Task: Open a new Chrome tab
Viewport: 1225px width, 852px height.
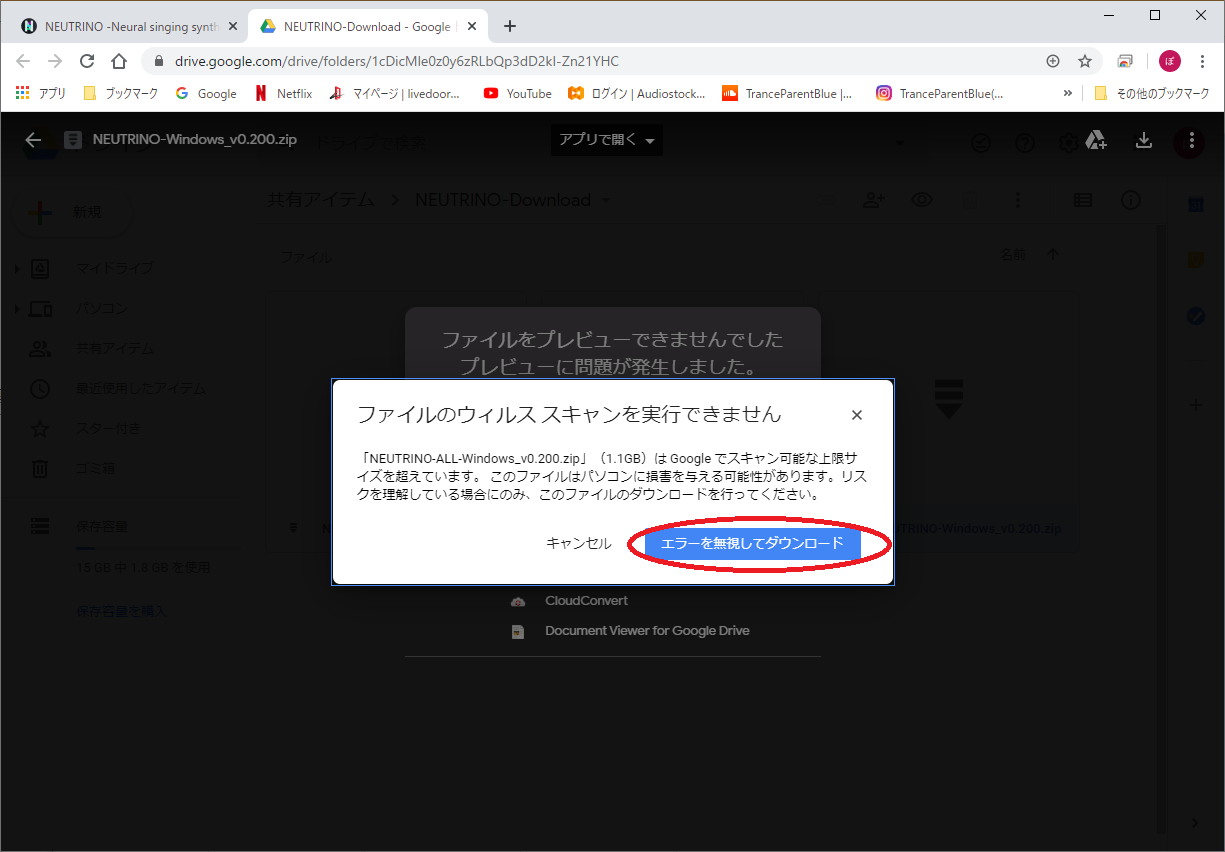Action: tap(510, 26)
